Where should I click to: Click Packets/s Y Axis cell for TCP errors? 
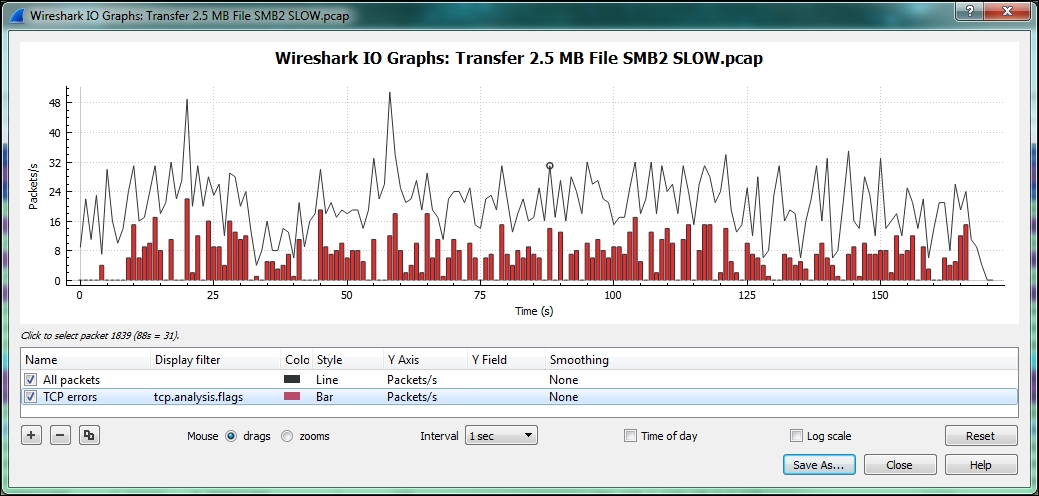[412, 397]
